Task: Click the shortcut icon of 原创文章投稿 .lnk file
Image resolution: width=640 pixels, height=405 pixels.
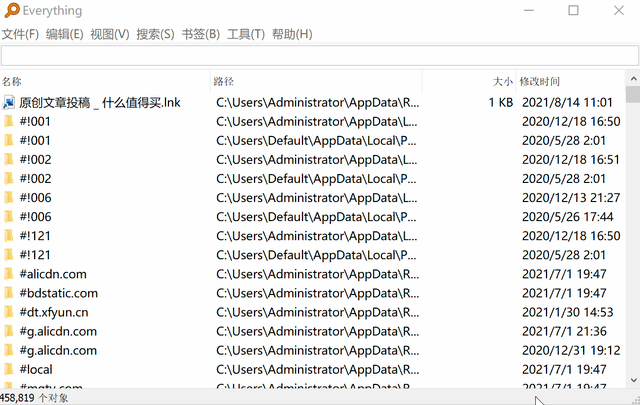Action: (9, 102)
